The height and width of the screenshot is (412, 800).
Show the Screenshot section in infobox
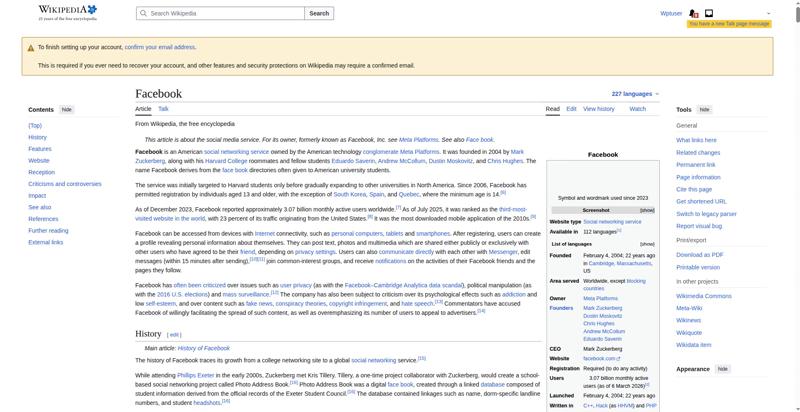point(647,210)
